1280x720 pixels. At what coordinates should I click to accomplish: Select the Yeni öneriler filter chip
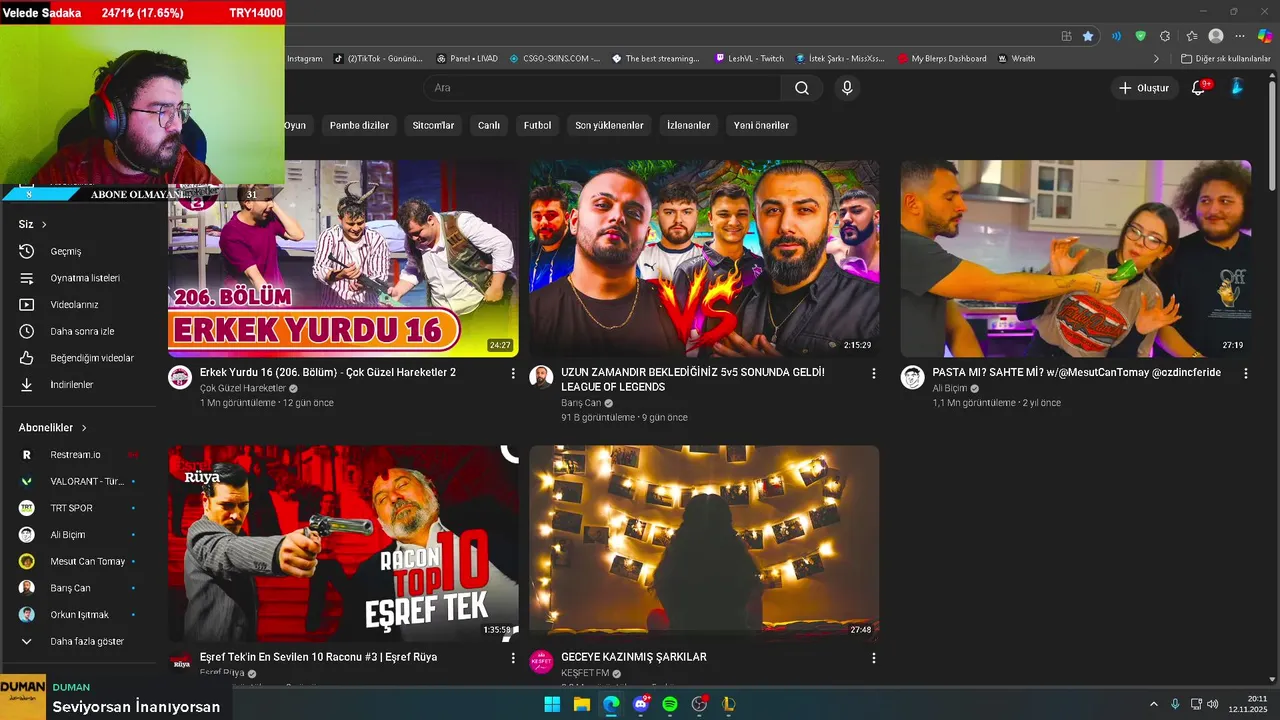click(x=761, y=126)
